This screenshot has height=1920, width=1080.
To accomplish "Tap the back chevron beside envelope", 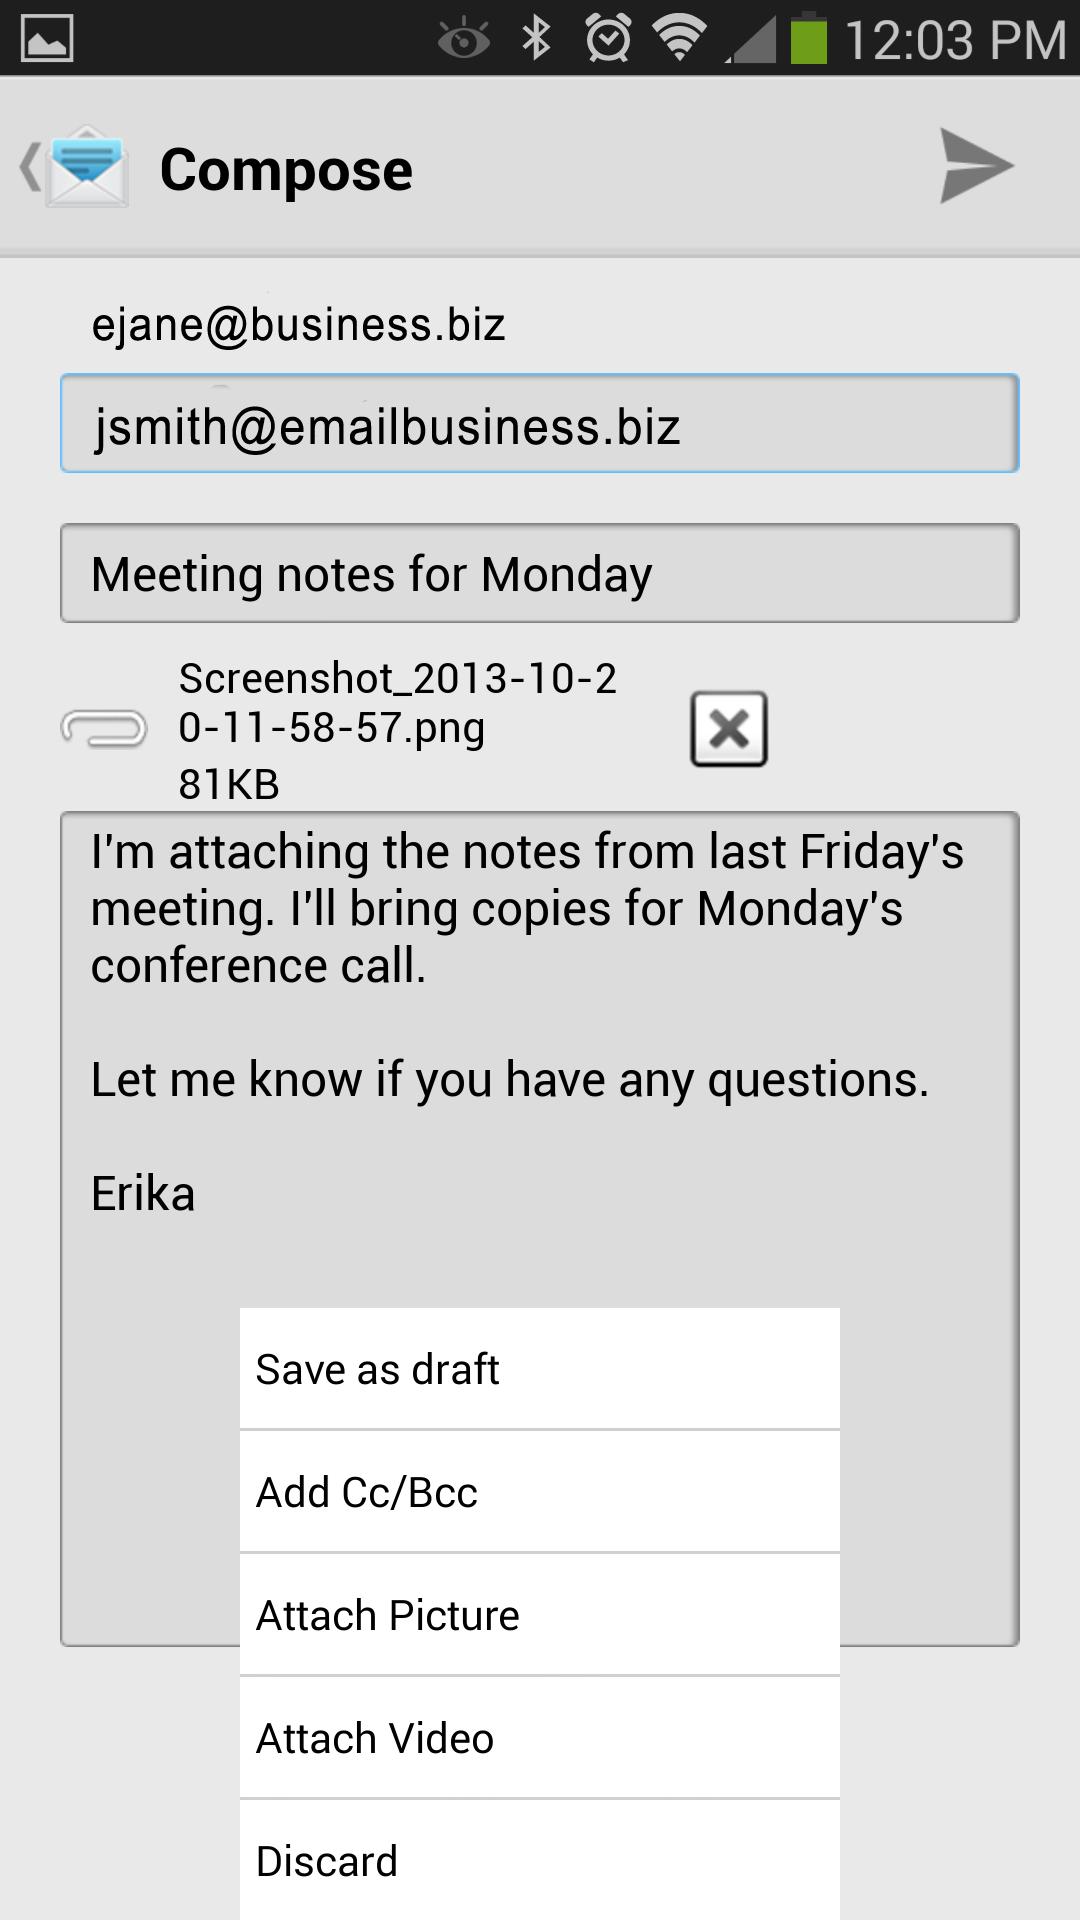I will point(28,167).
